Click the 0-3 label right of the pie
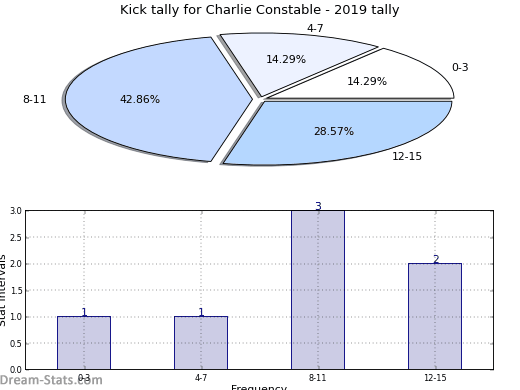Screen dimensions: 520x390 [460, 67]
